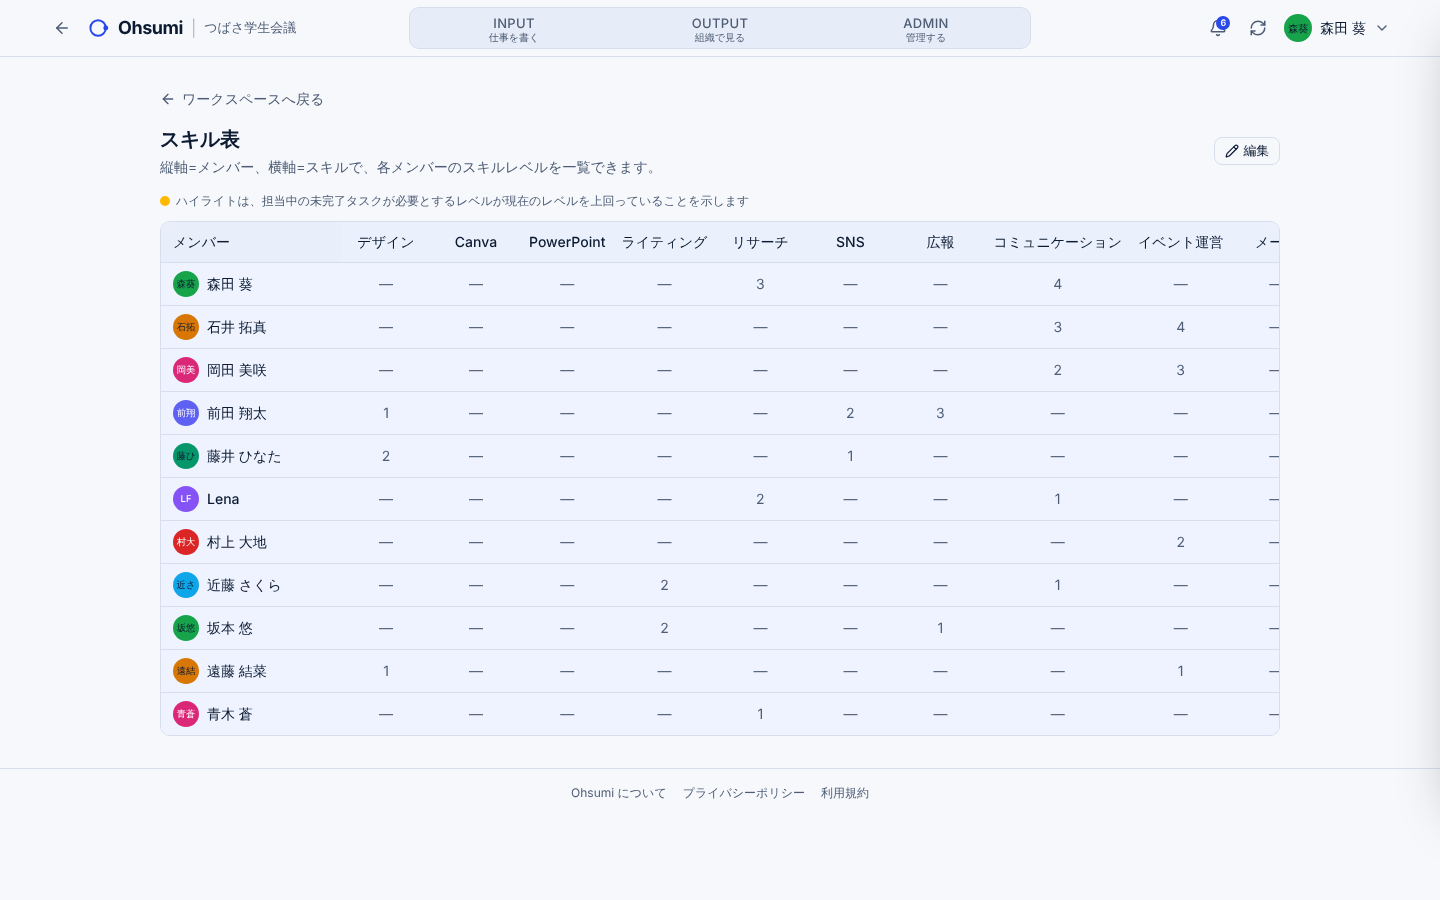Click the Ohsumi logo icon
The height and width of the screenshot is (900, 1440).
tap(98, 28)
